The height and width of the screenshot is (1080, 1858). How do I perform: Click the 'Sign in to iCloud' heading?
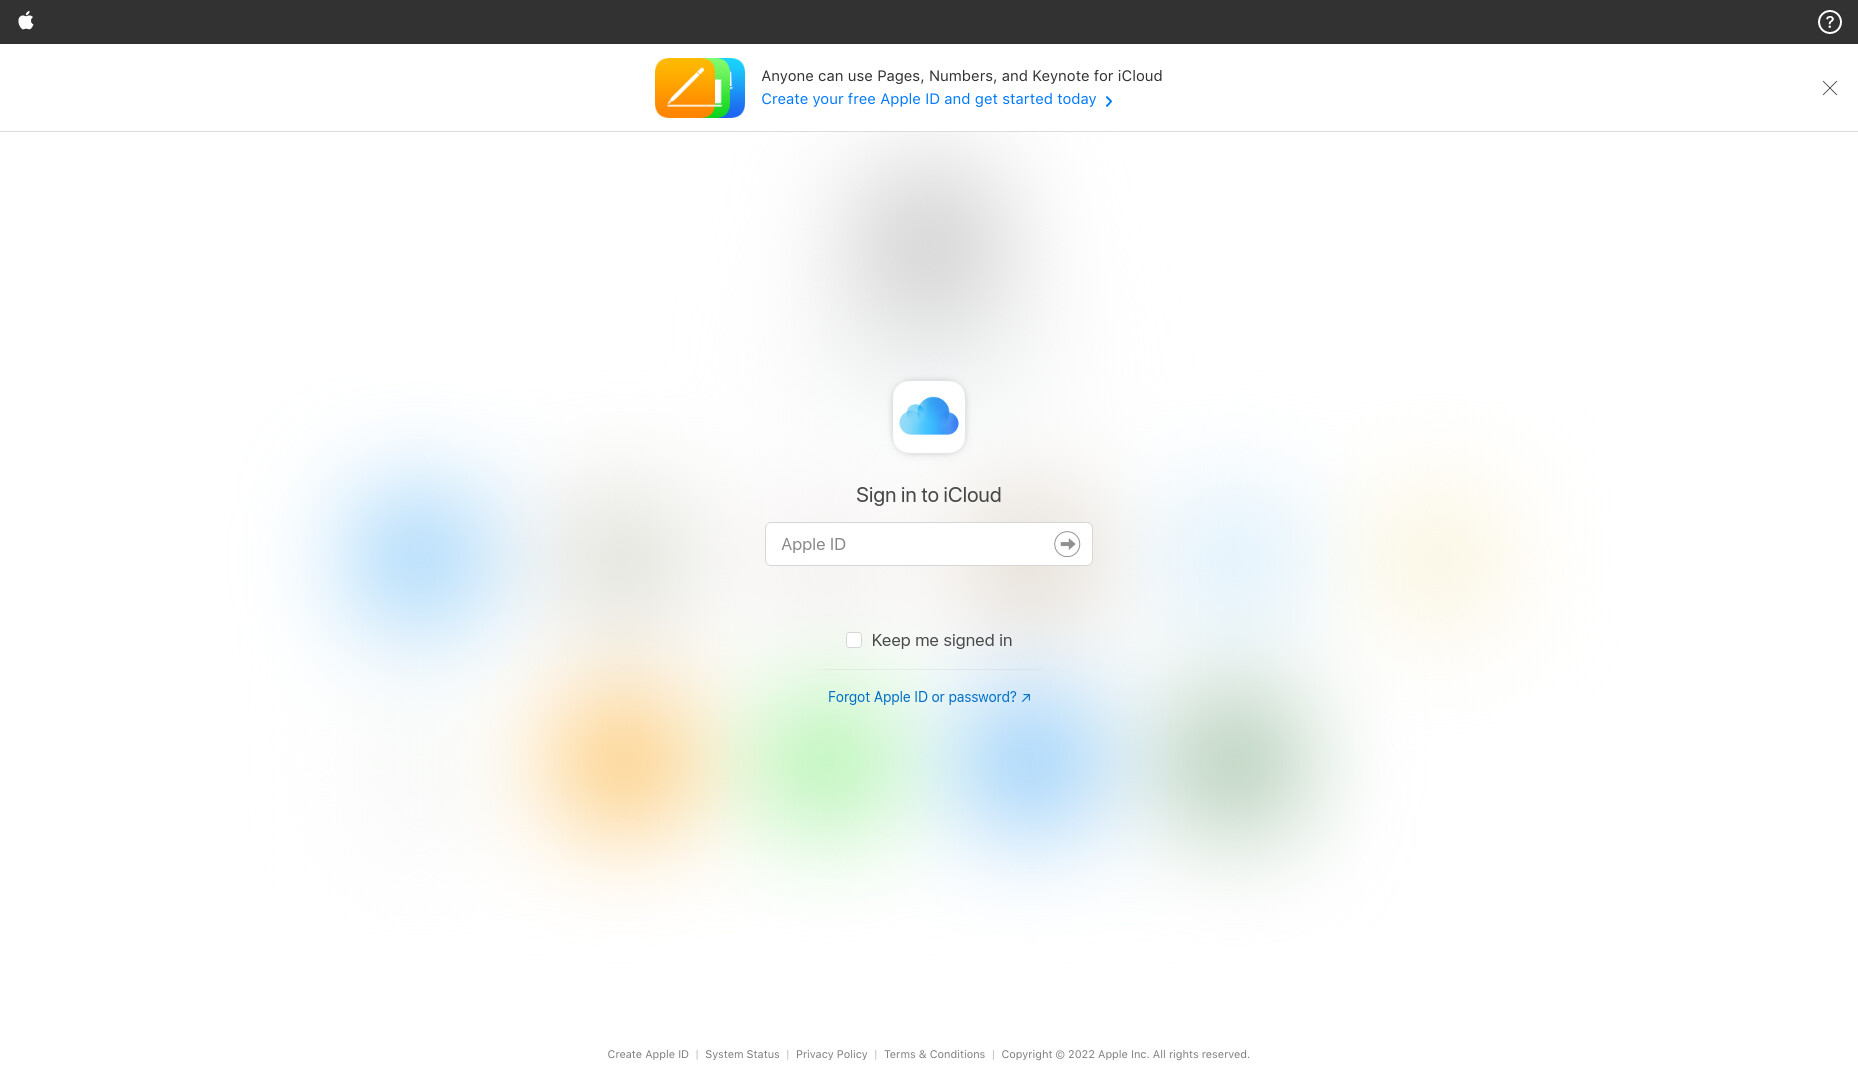coord(929,495)
